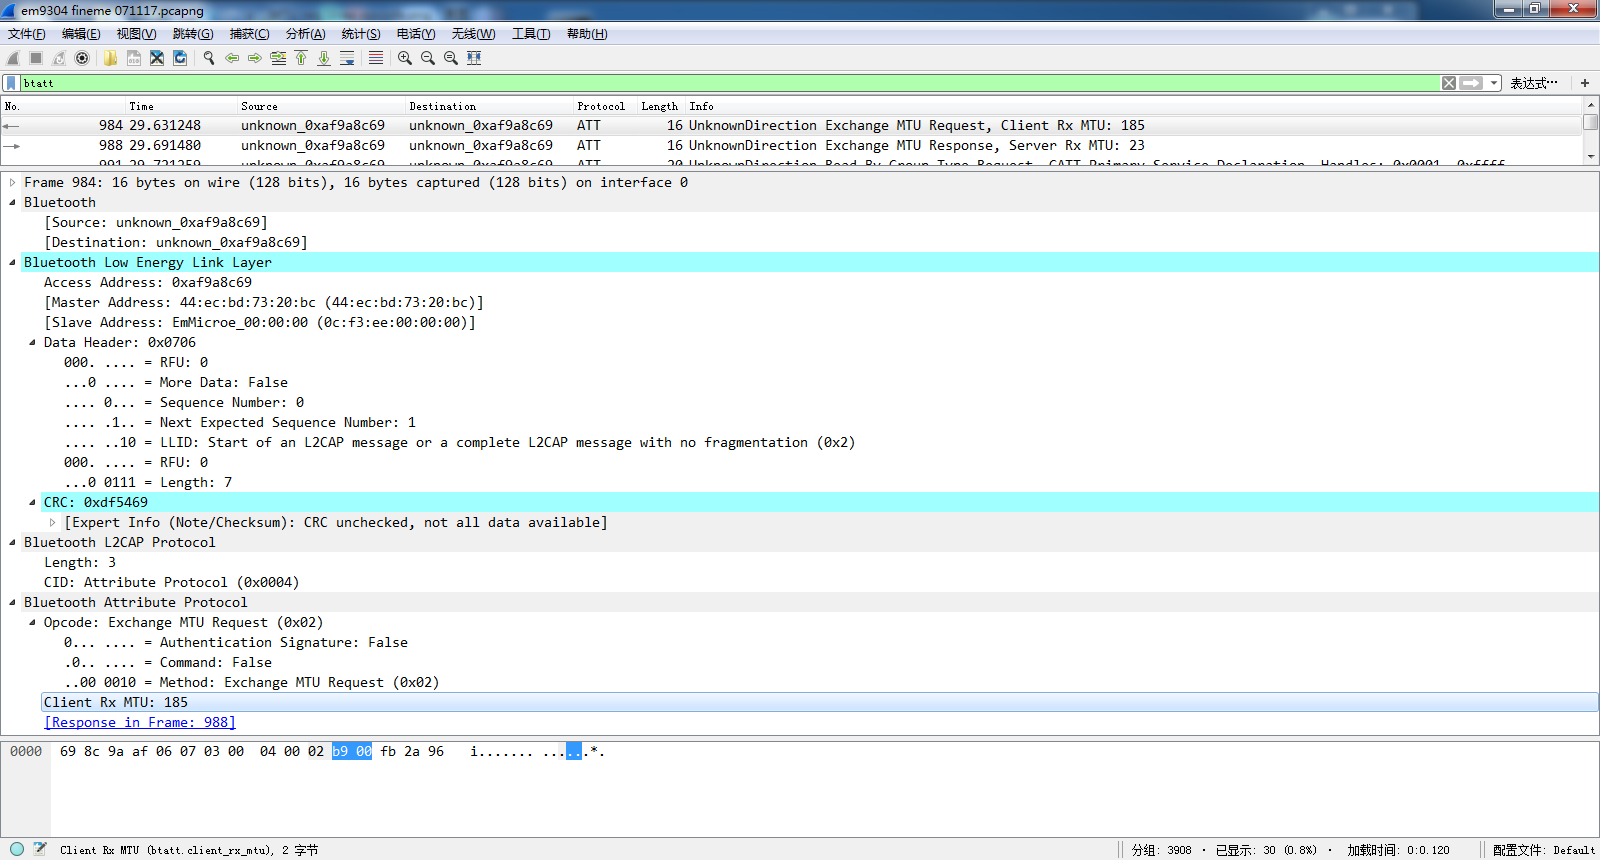Viewport: 1600px width, 860px height.
Task: Open Find Packet magnifier icon
Action: click(x=209, y=58)
